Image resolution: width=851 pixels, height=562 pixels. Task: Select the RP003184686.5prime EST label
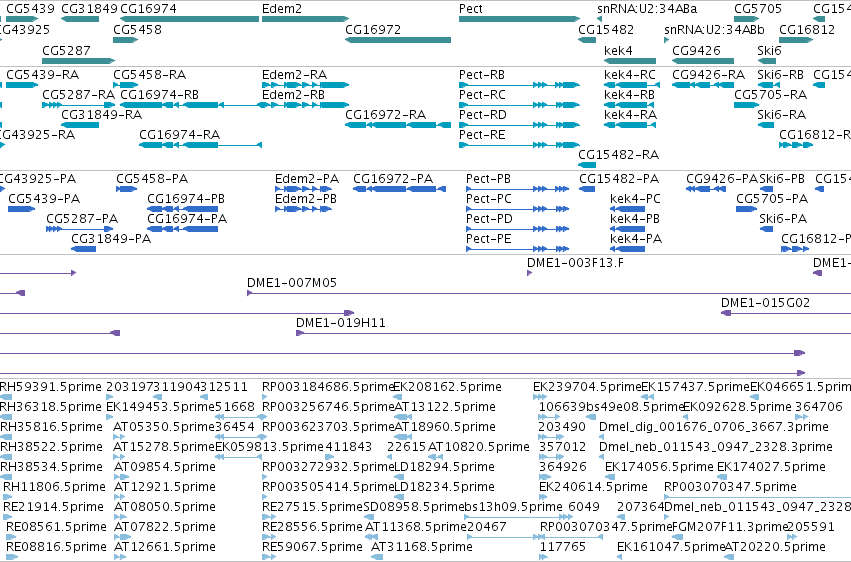coord(328,387)
